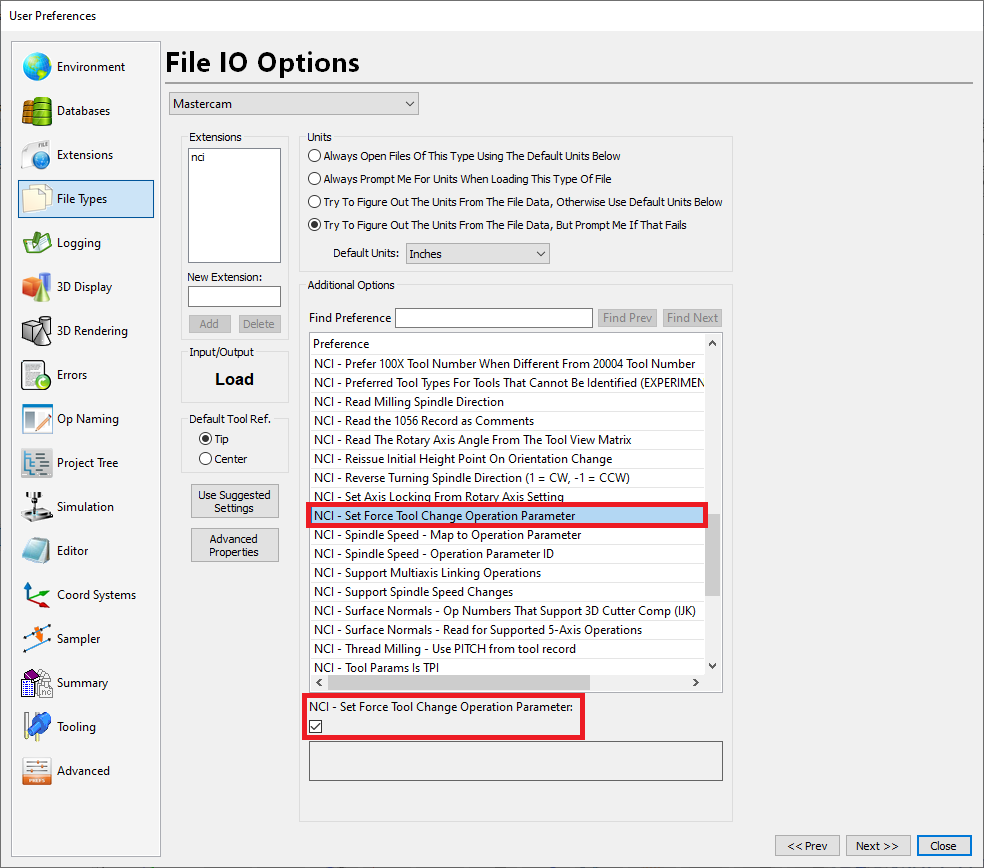Click the Use Suggested Settings button
984x868 pixels.
click(x=234, y=501)
